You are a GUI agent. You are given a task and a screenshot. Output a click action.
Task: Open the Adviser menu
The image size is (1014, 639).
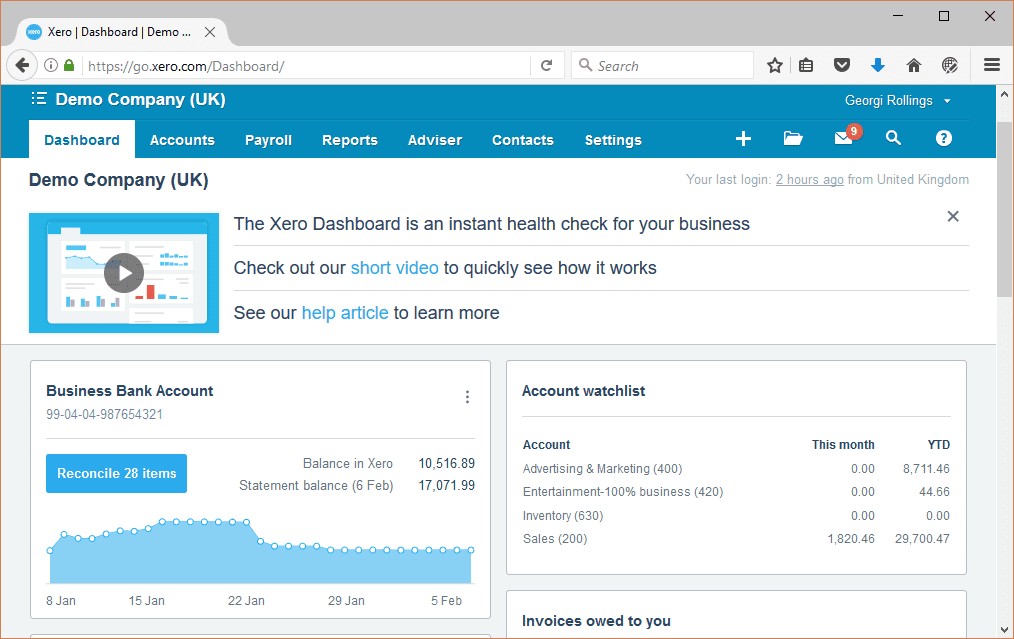(435, 140)
